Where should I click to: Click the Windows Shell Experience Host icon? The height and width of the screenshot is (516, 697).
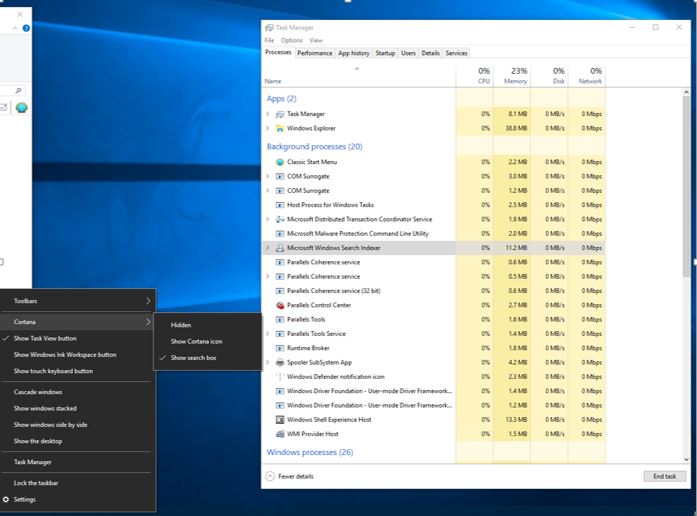tap(280, 420)
